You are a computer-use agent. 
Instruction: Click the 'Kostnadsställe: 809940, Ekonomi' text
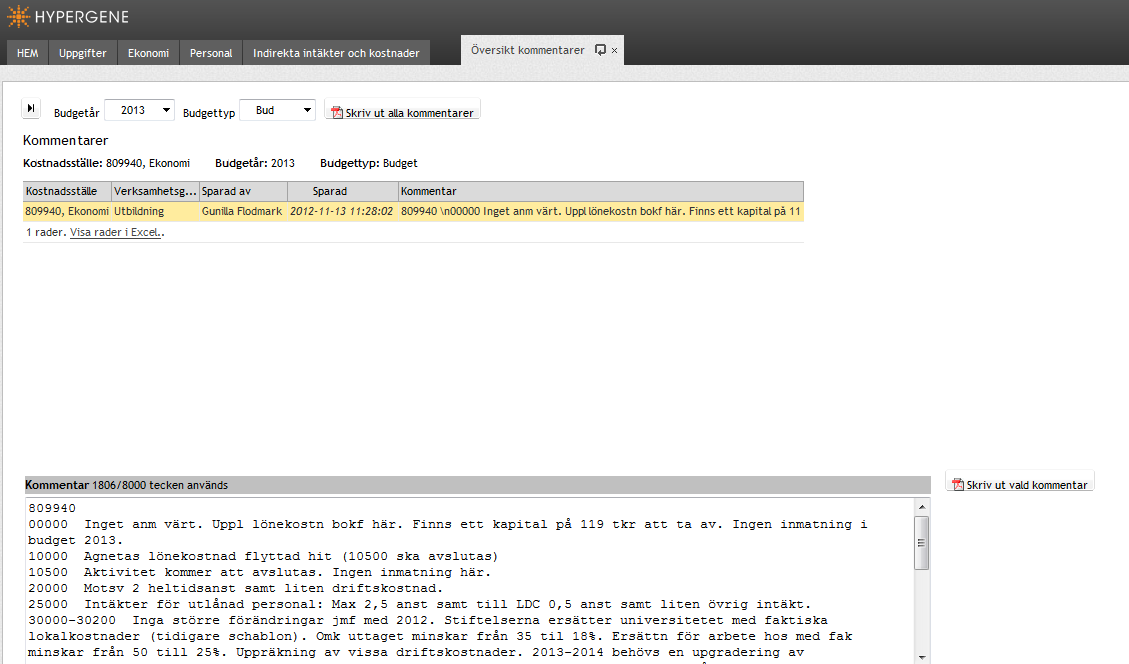tap(107, 163)
